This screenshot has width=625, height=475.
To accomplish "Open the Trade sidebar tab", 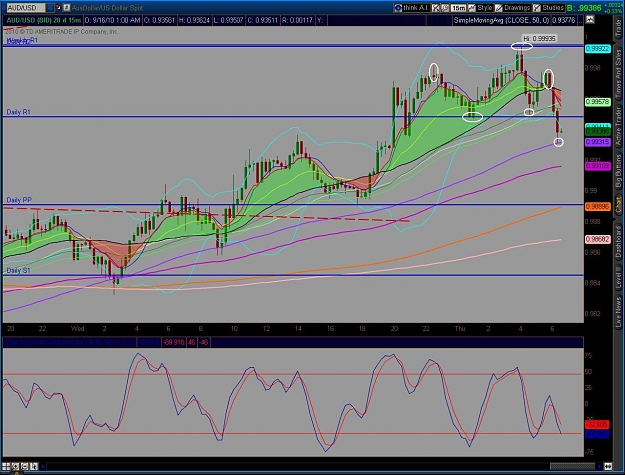I will coord(618,28).
